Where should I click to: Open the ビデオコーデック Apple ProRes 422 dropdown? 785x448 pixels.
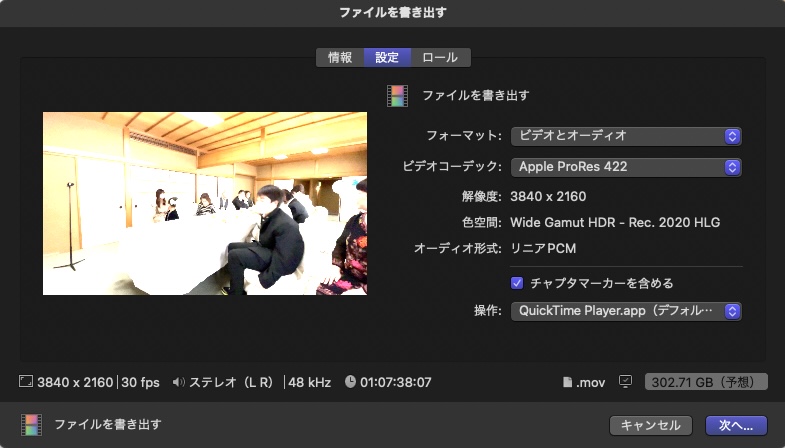[x=626, y=166]
